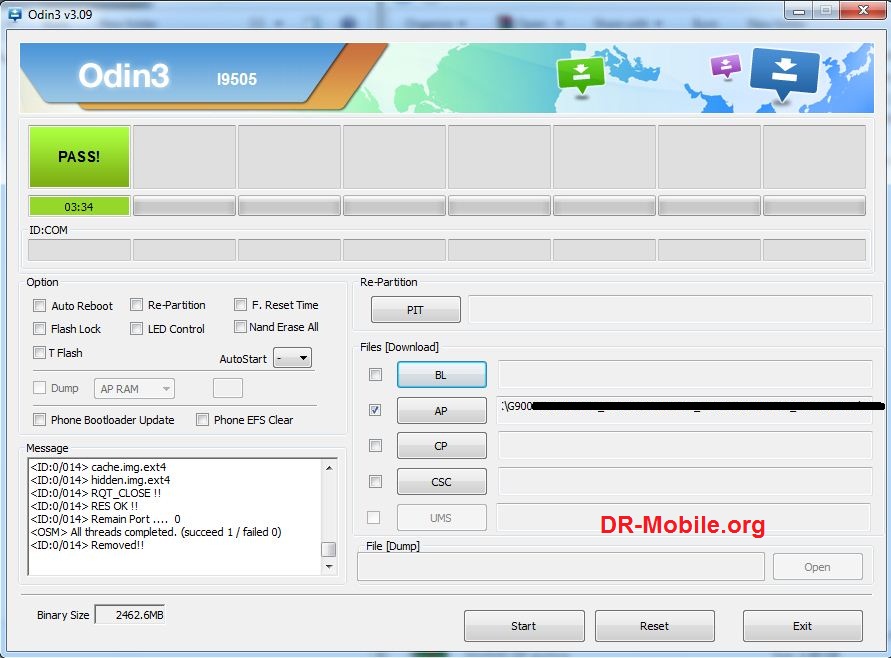Click the BL file path field

(x=685, y=374)
